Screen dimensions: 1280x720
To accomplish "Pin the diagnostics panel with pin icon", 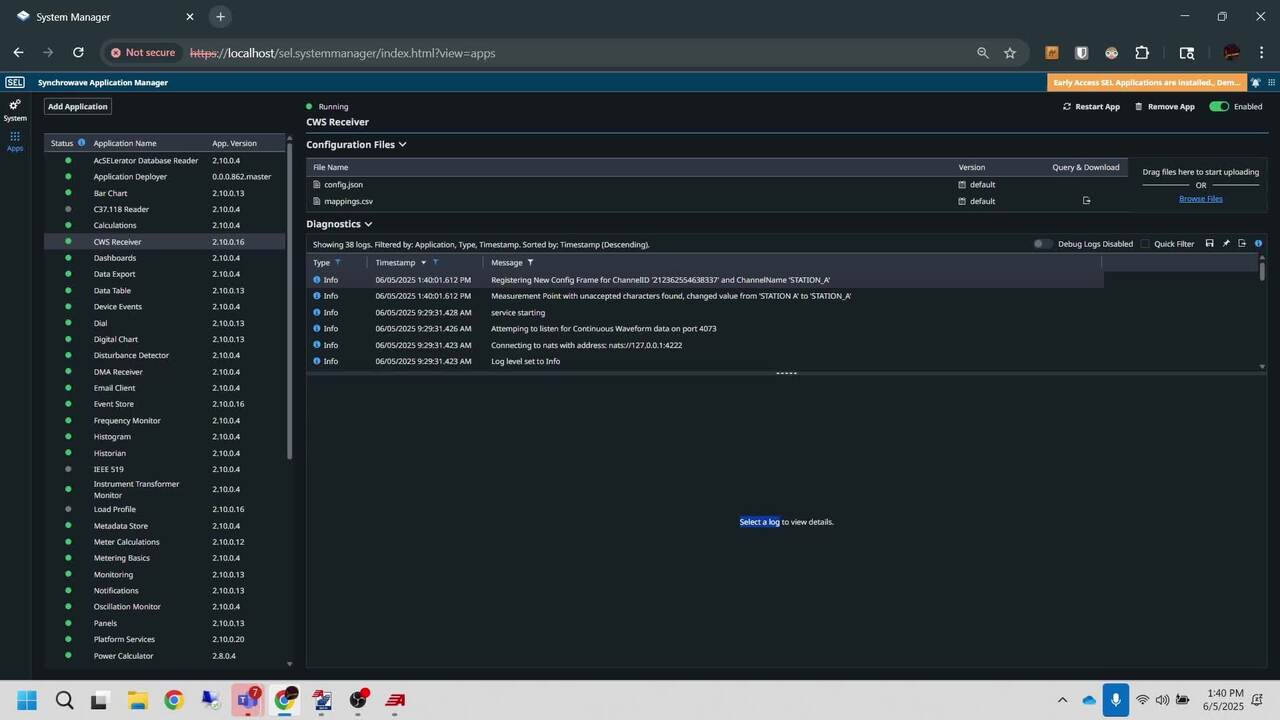I will click(1226, 243).
